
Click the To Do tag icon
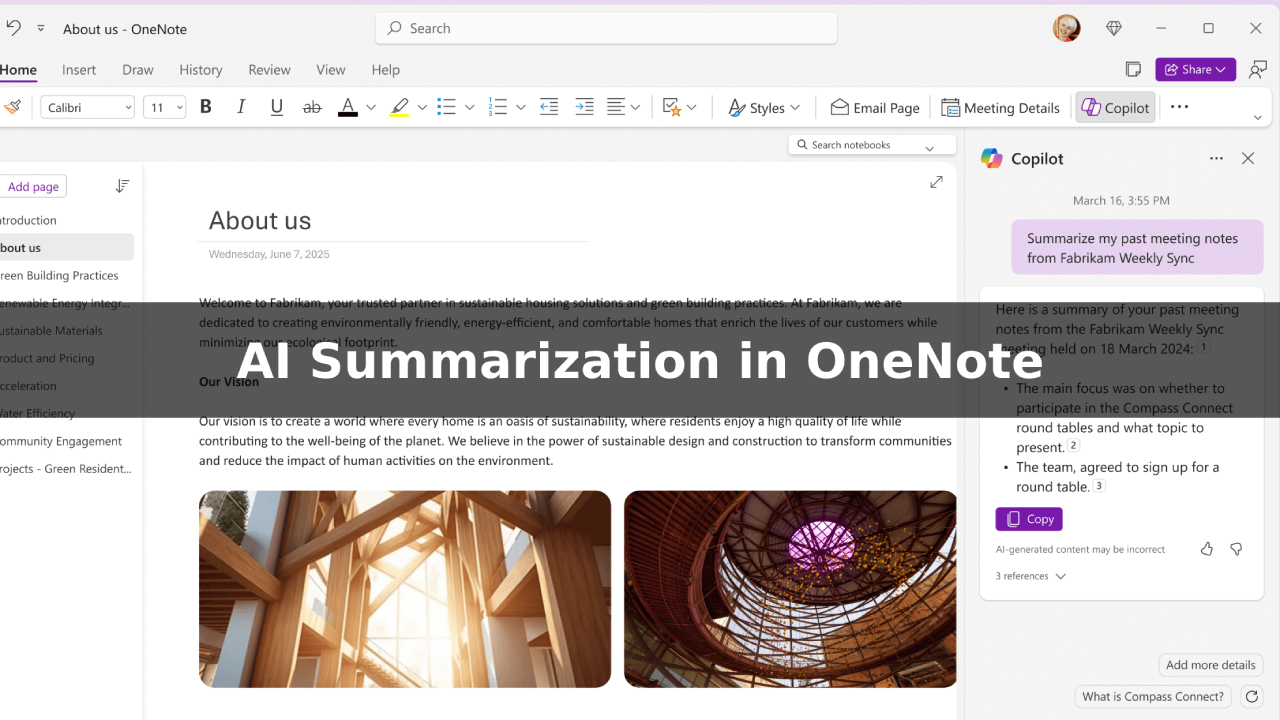coord(672,107)
